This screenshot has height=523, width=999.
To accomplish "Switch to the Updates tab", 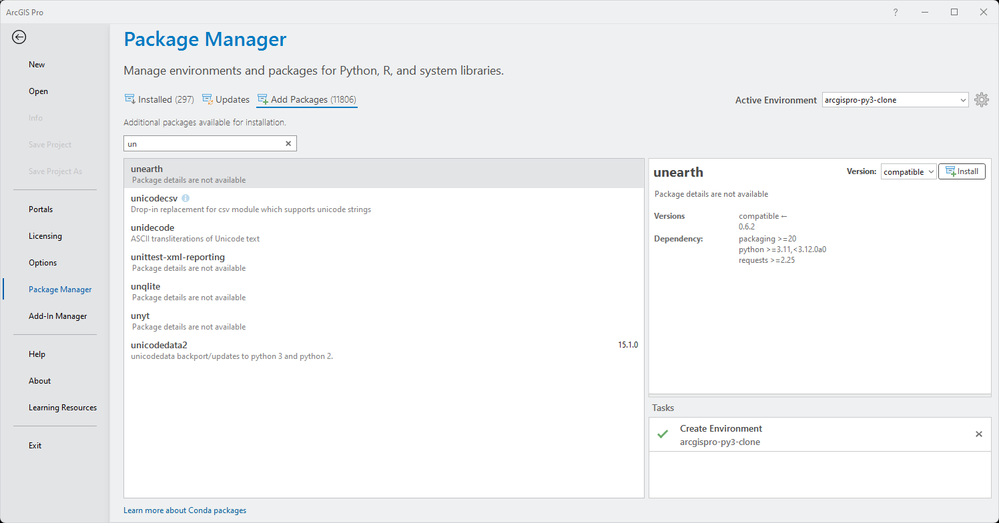I will point(226,99).
